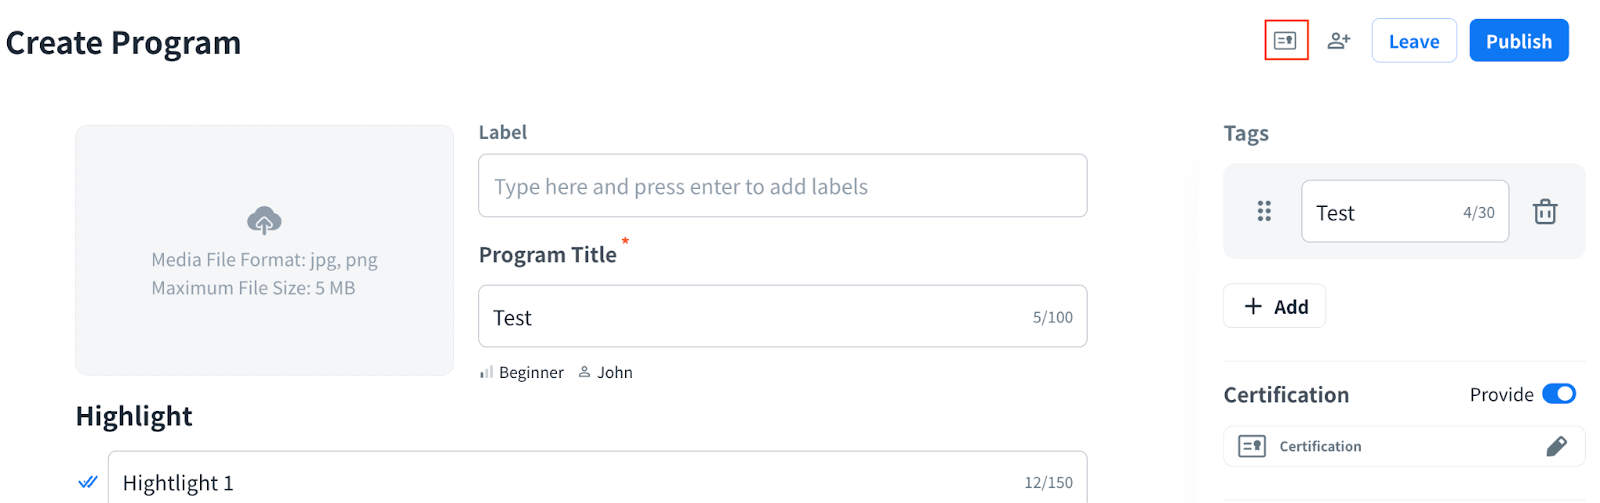
Task: Click the certificate icon in the header
Action: [1285, 41]
